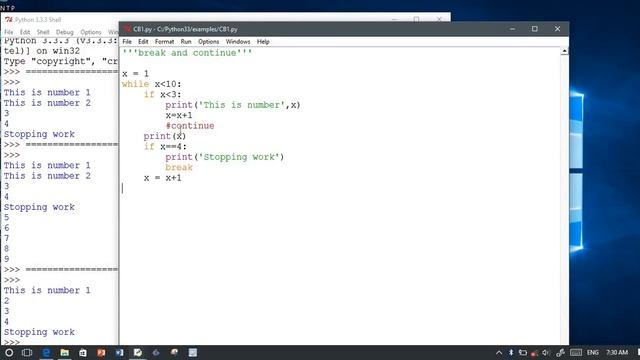Open the network connection tray icon

560,352
